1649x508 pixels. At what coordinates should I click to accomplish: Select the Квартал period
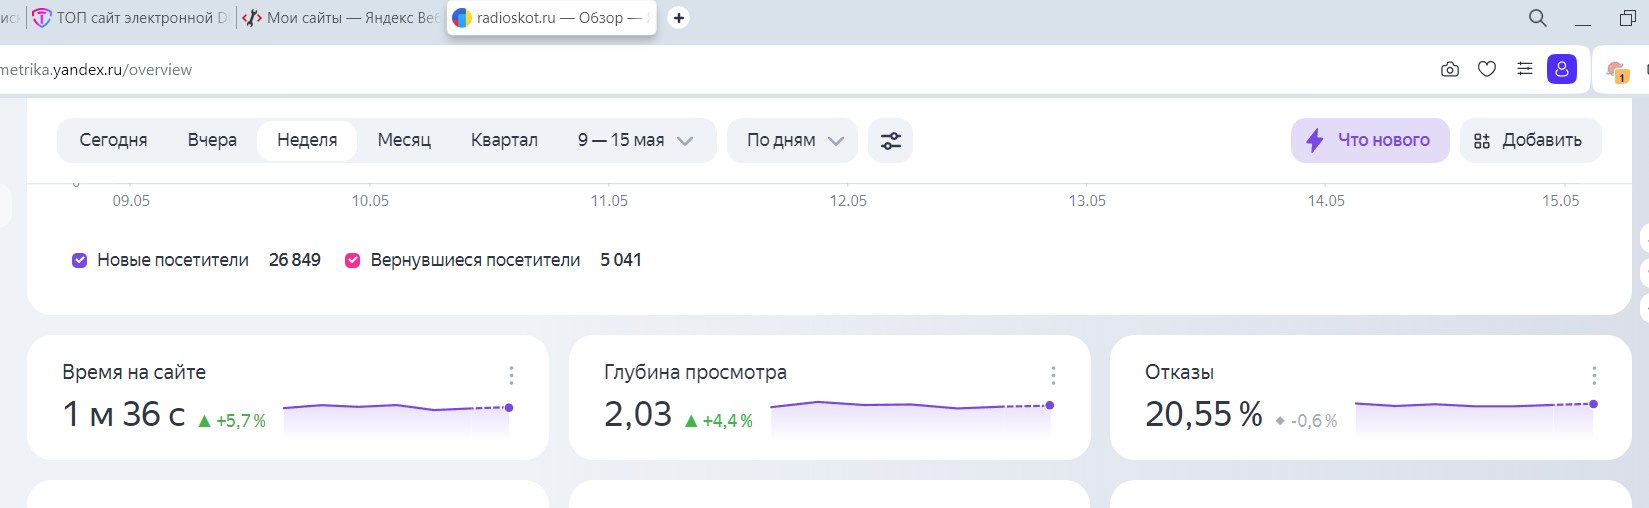click(504, 140)
